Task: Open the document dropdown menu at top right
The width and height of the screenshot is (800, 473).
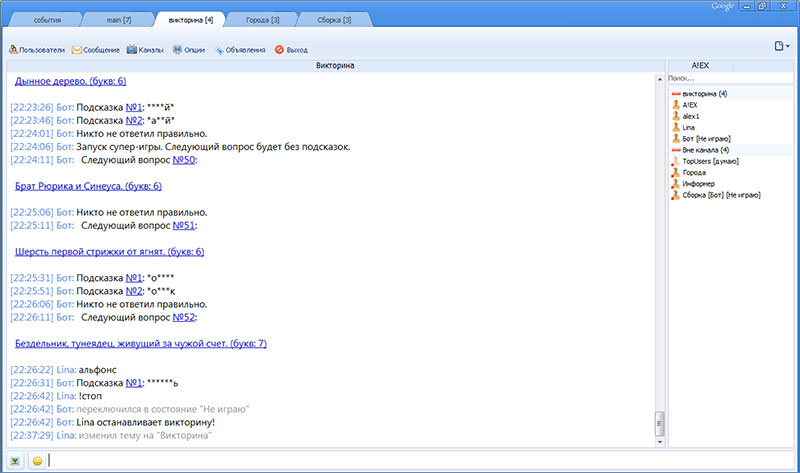Action: [x=781, y=46]
